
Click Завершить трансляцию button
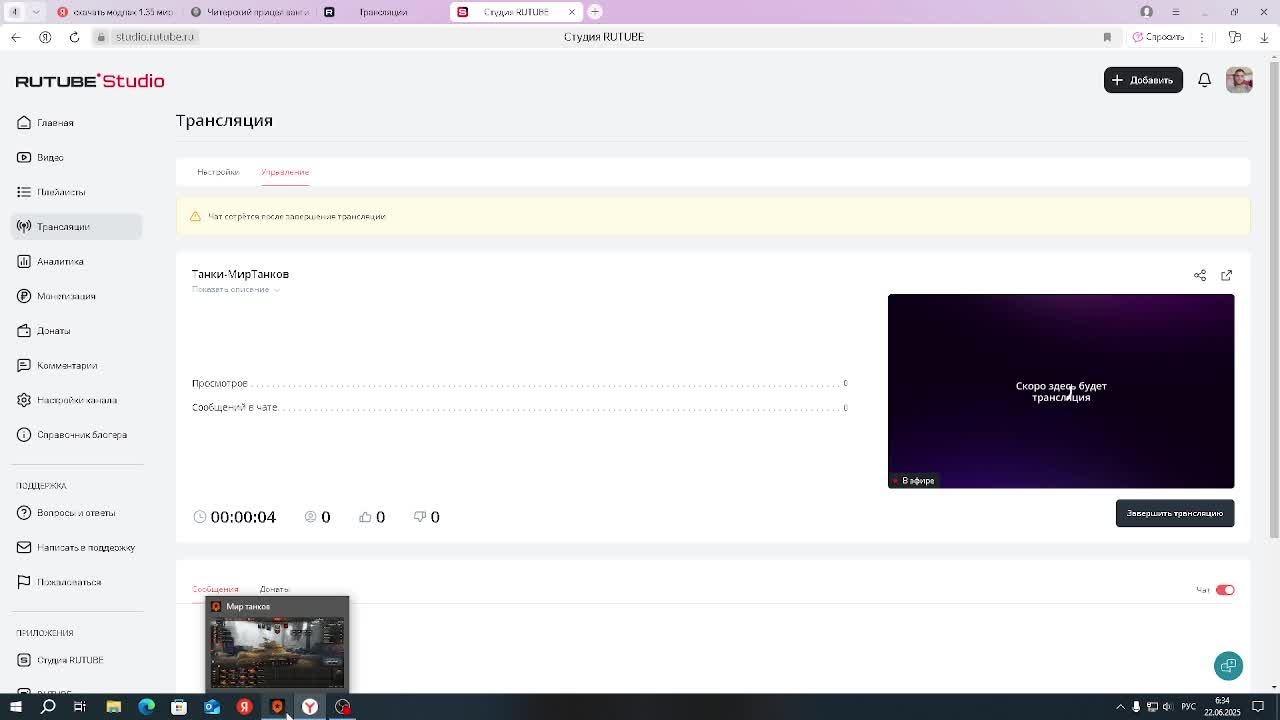[x=1175, y=513]
